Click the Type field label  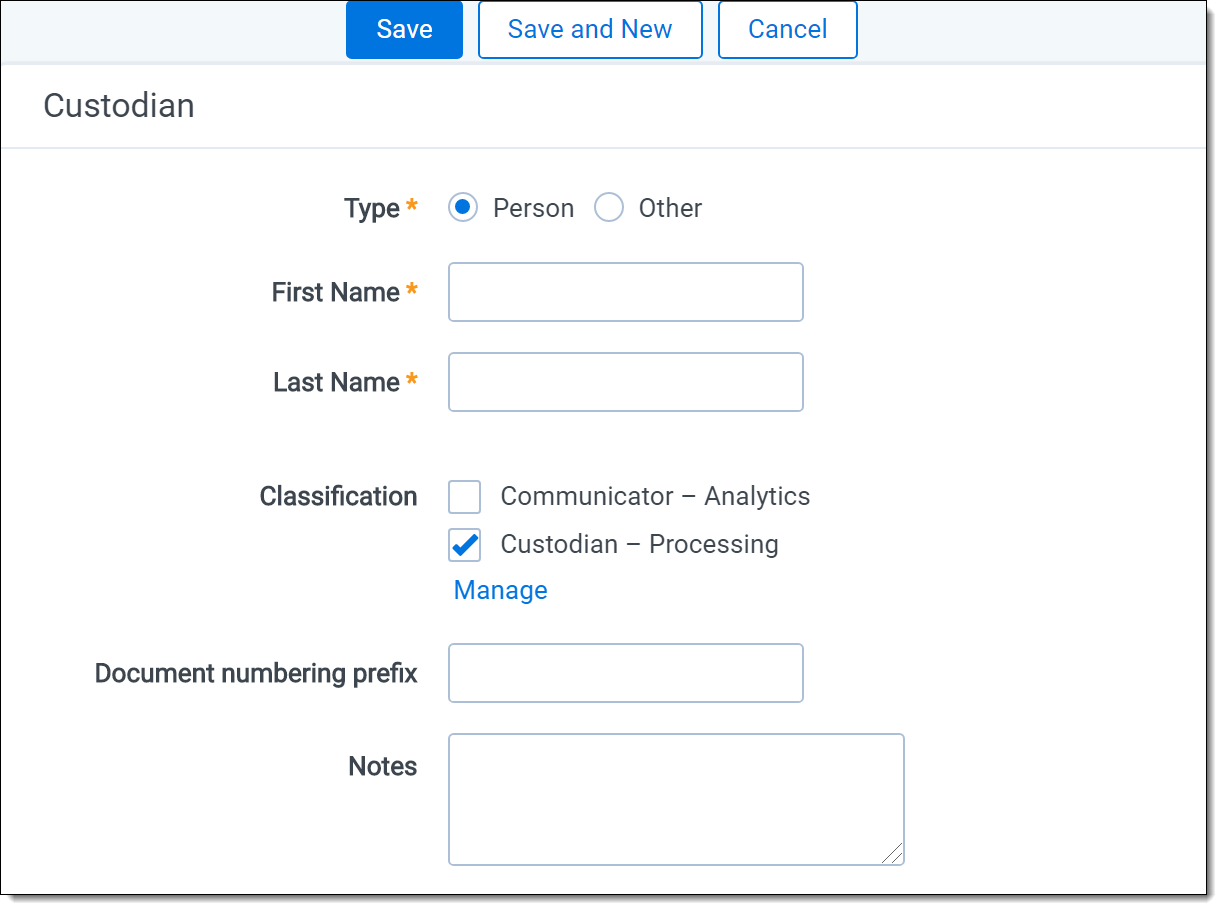pos(371,208)
